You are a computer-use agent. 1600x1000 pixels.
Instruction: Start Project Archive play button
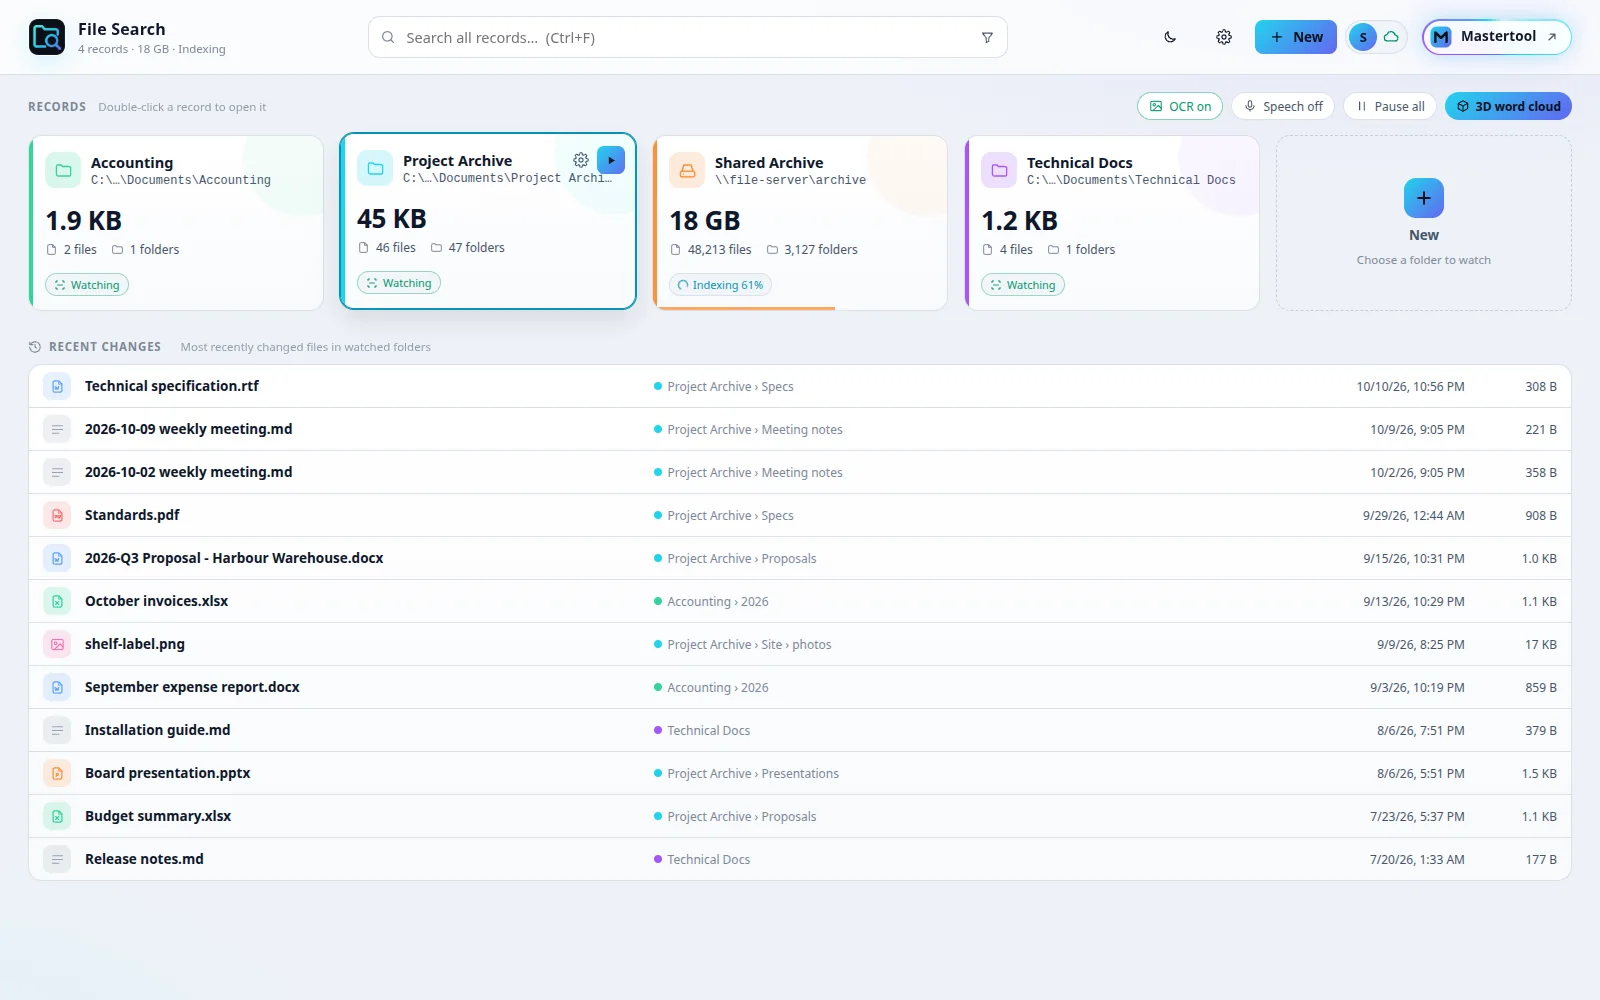[611, 160]
